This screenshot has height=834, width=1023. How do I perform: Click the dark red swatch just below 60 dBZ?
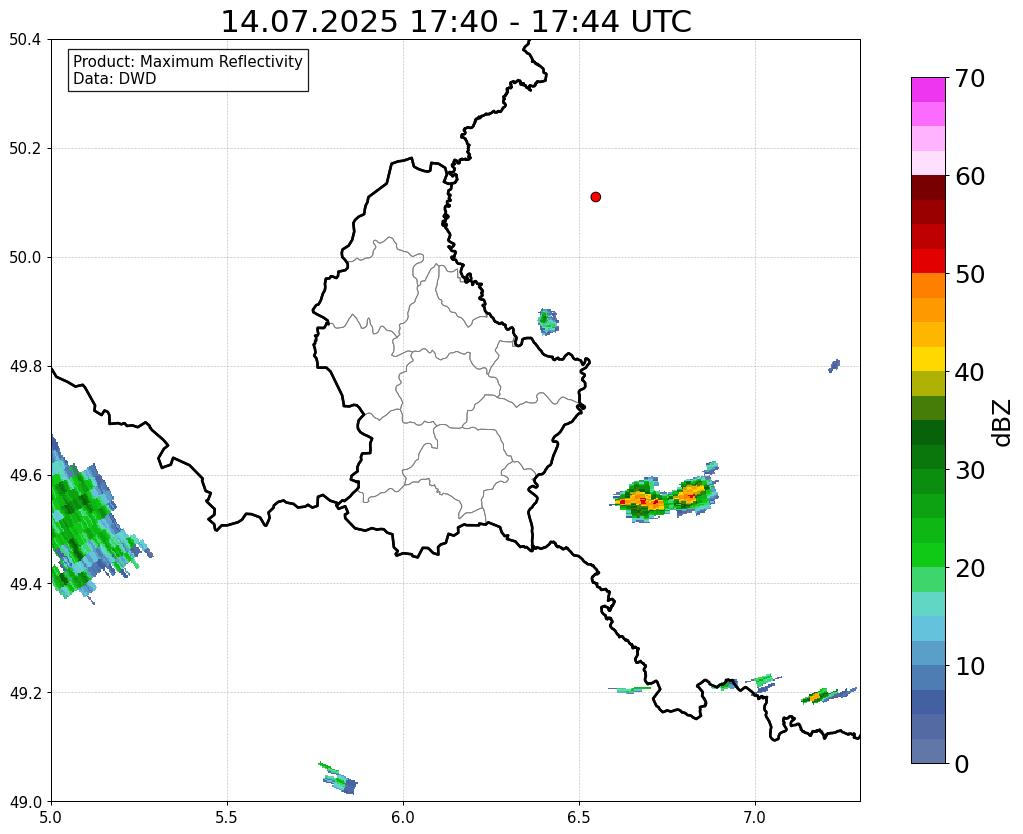tap(928, 188)
